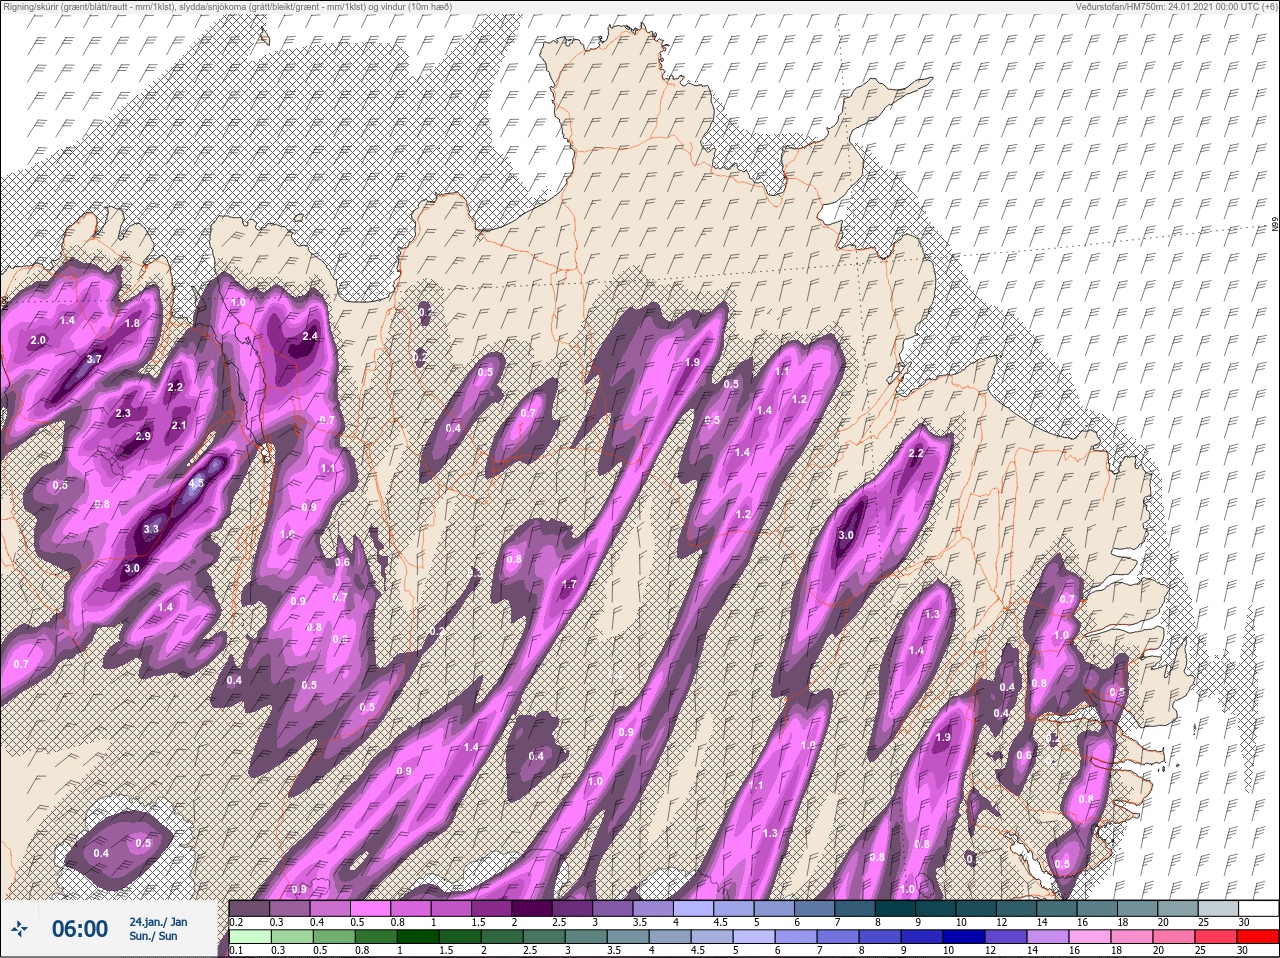Pick the upper legend swatch between 2 and 2.5
The width and height of the screenshot is (1280, 958).
click(x=533, y=908)
